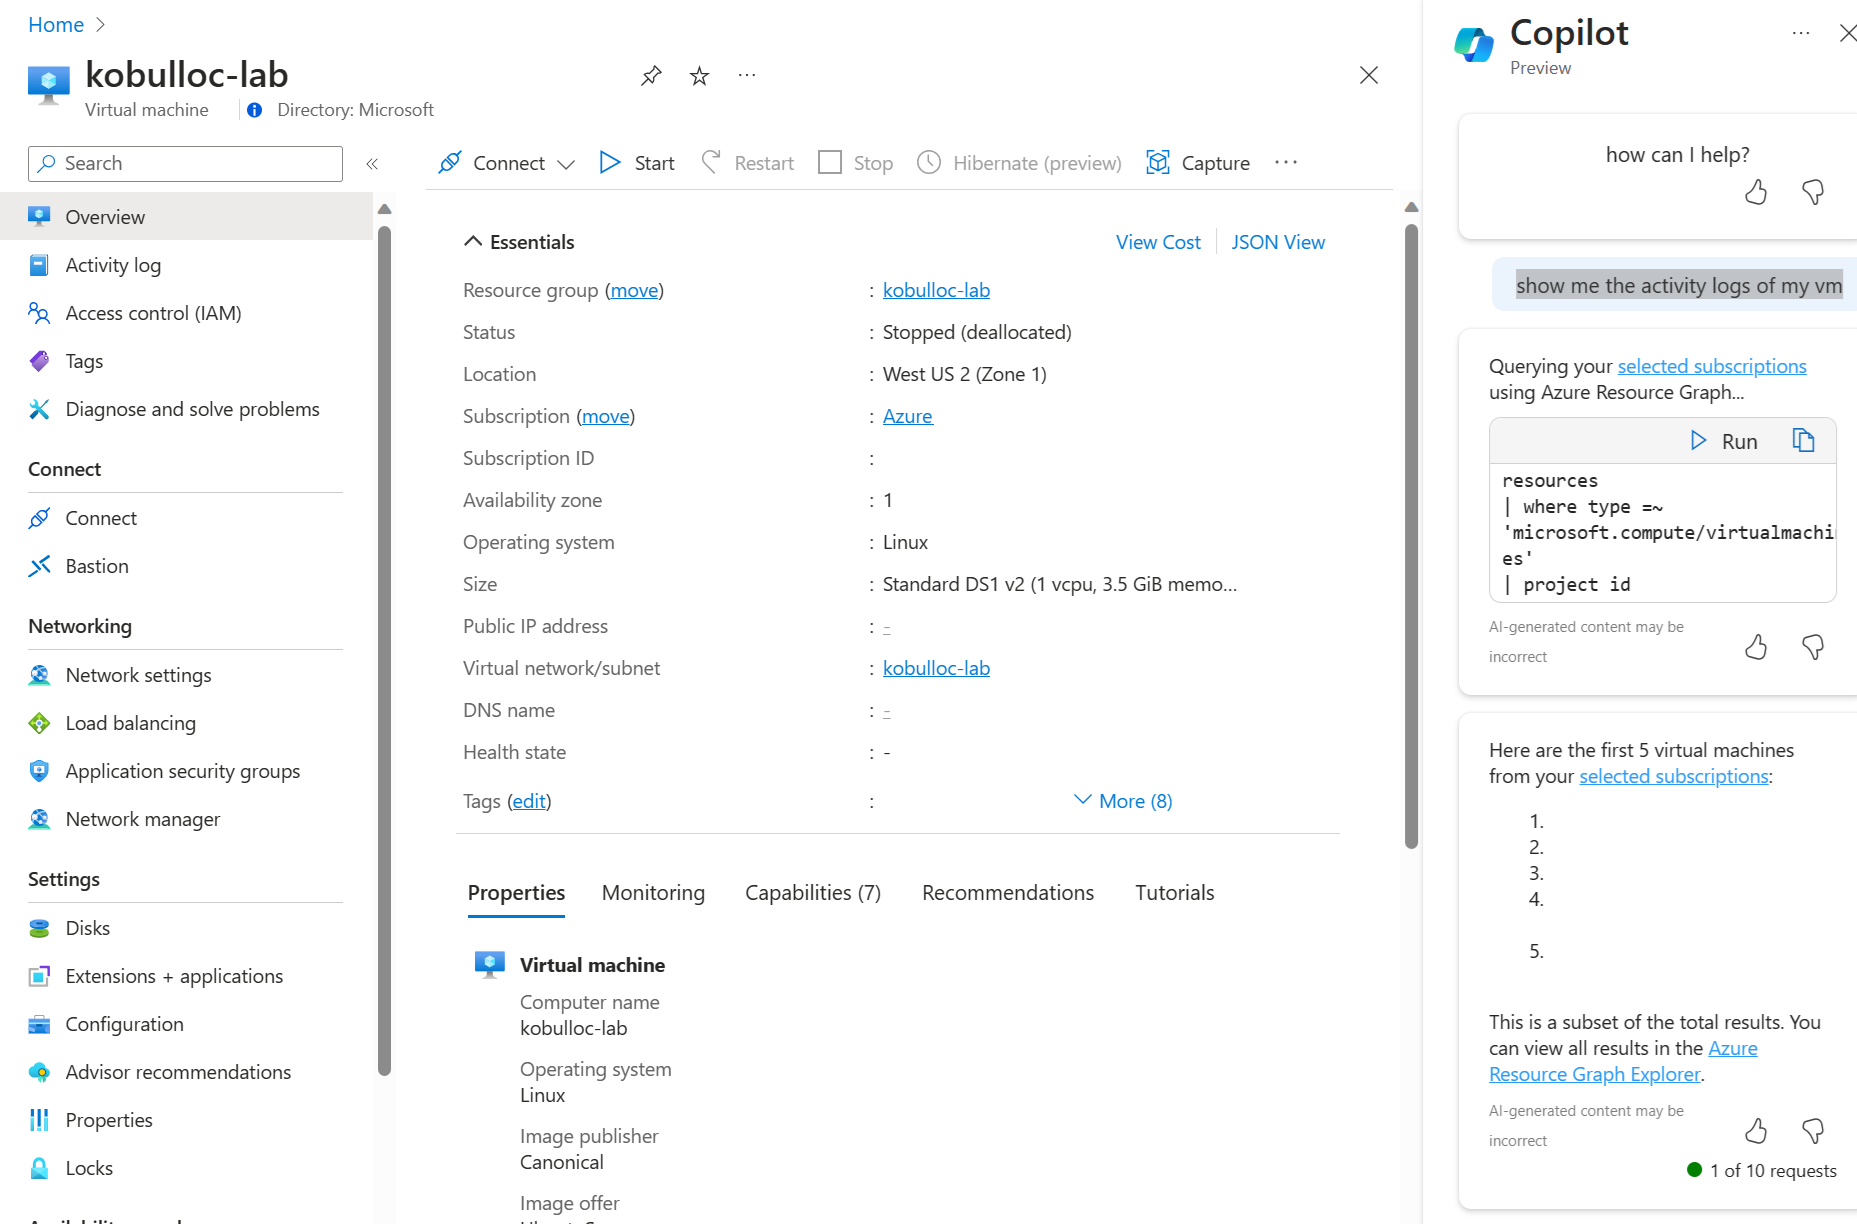Open the Copilot ellipsis options menu
This screenshot has height=1224, width=1857.
tap(1801, 33)
